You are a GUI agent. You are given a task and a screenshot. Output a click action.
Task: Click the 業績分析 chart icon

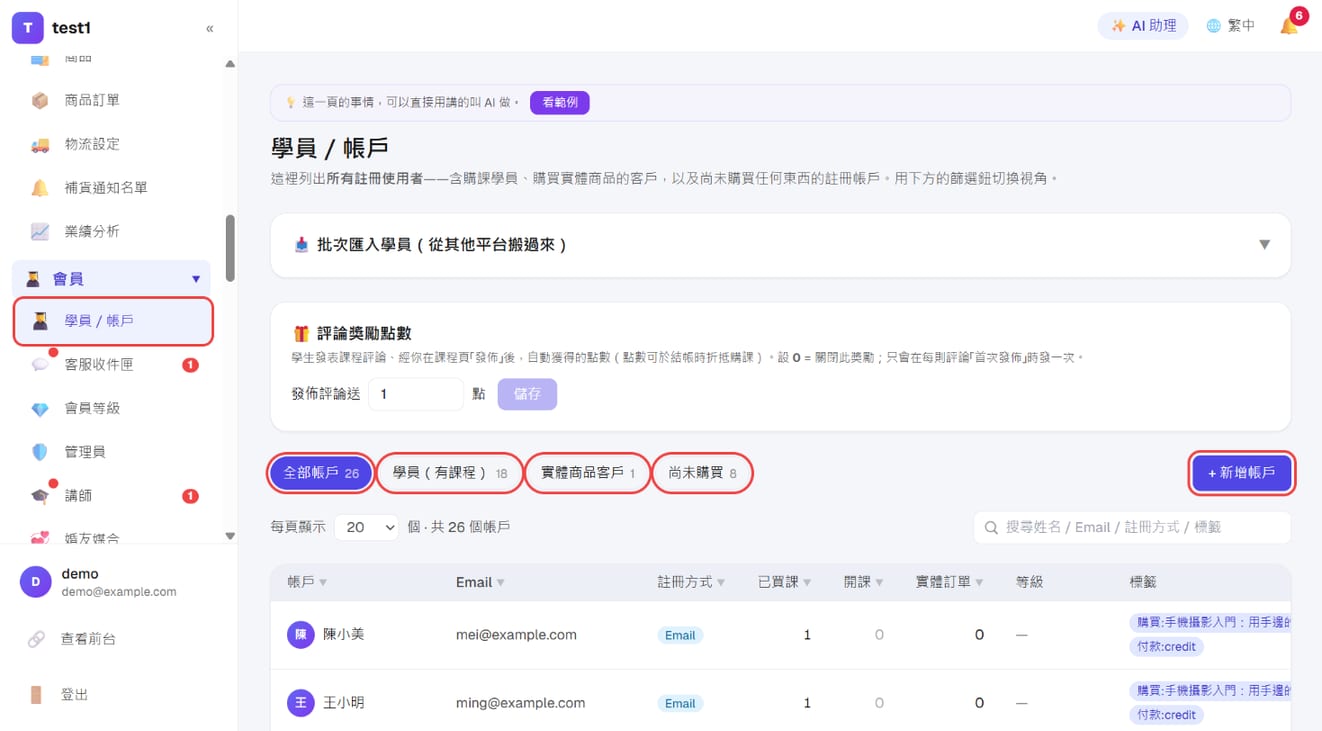click(40, 231)
